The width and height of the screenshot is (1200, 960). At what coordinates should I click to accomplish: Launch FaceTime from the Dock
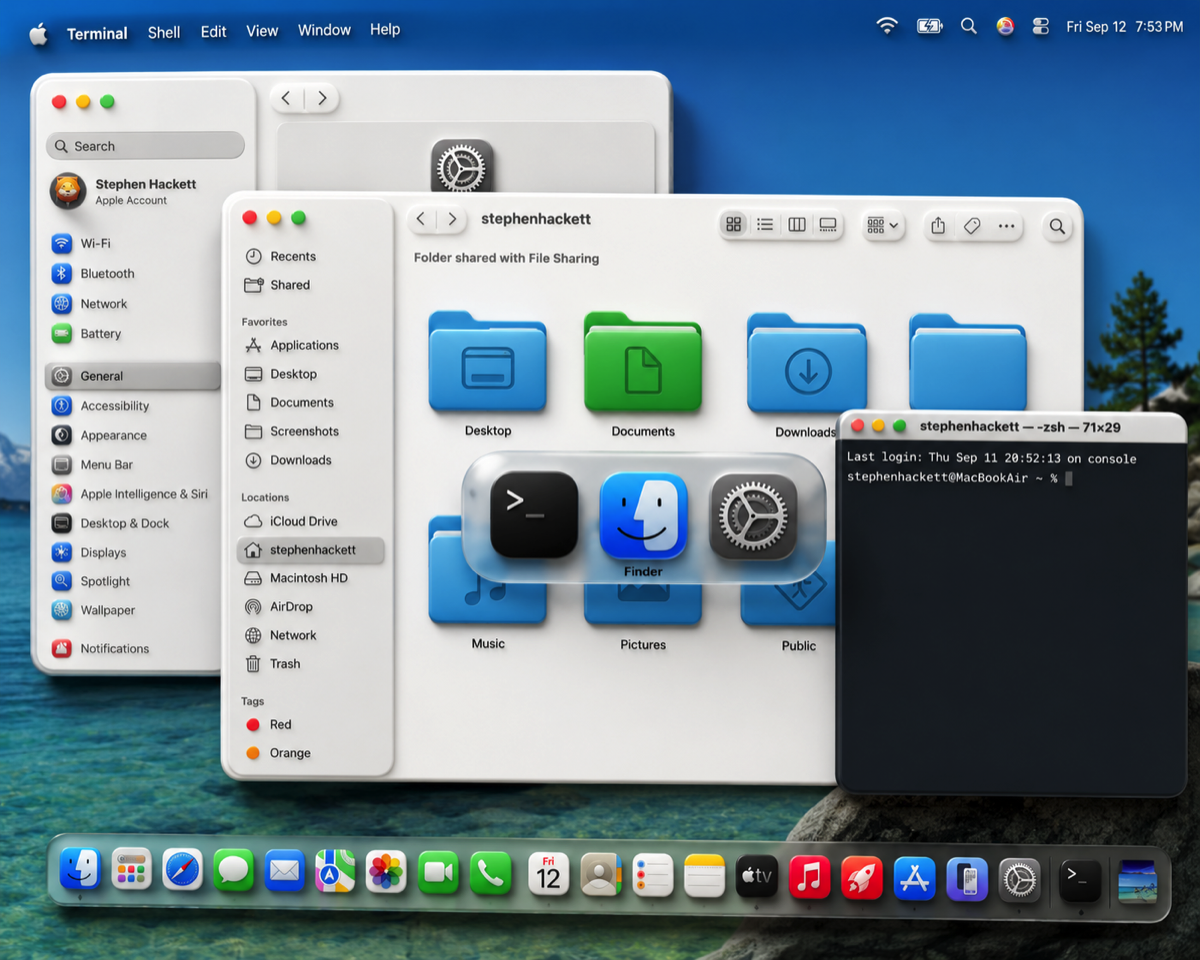[x=437, y=873]
